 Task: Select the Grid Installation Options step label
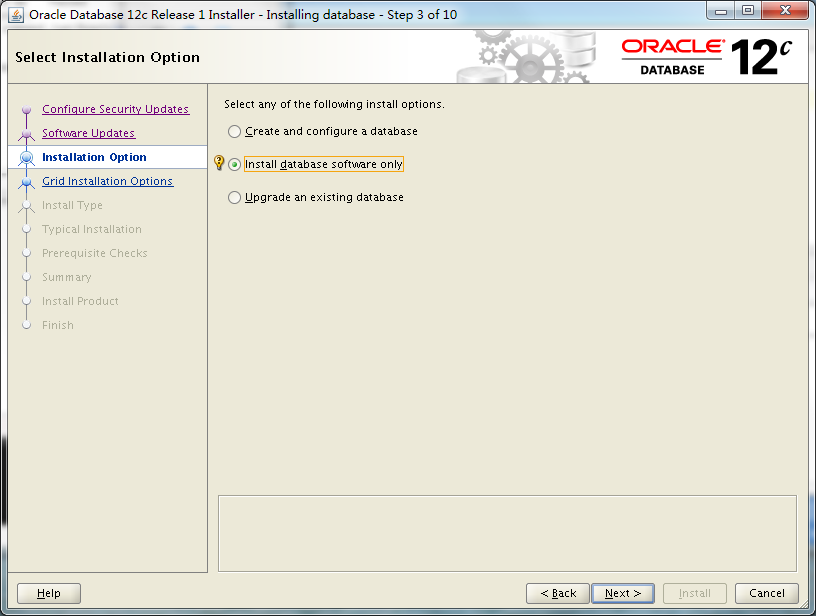[107, 181]
